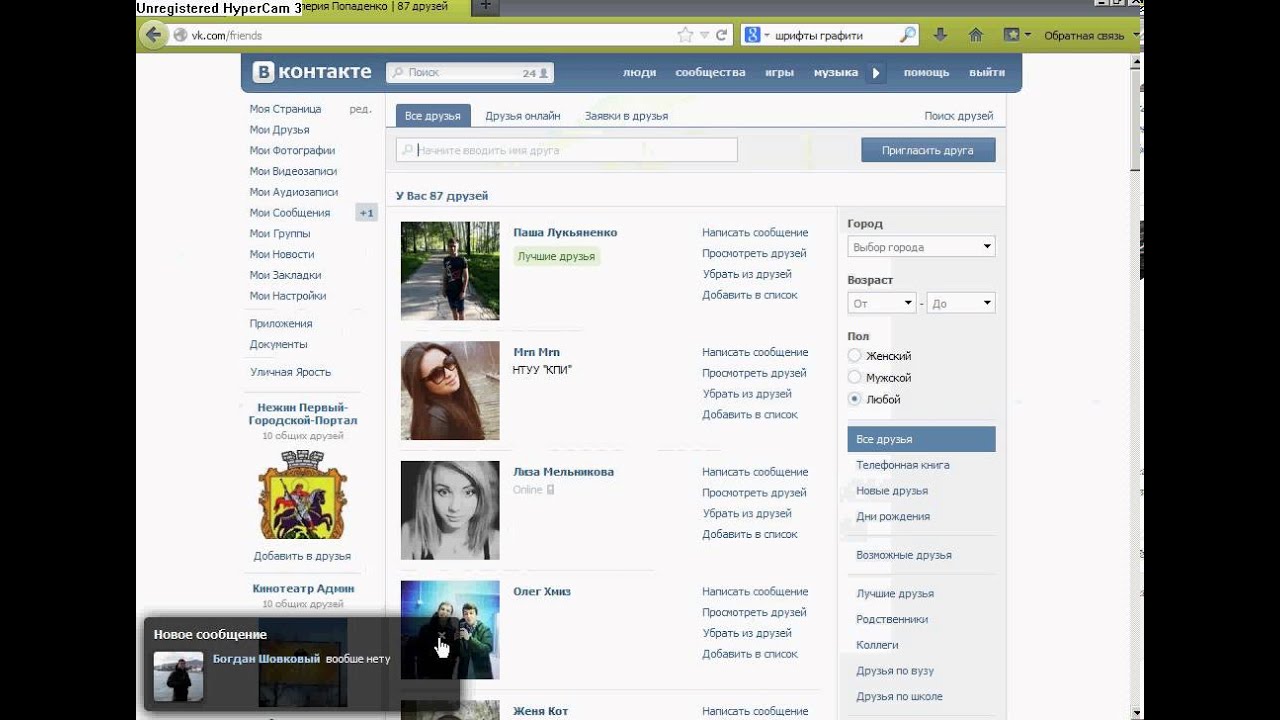1280x720 pixels.
Task: Open the люди header menu item
Action: pyautogui.click(x=639, y=72)
